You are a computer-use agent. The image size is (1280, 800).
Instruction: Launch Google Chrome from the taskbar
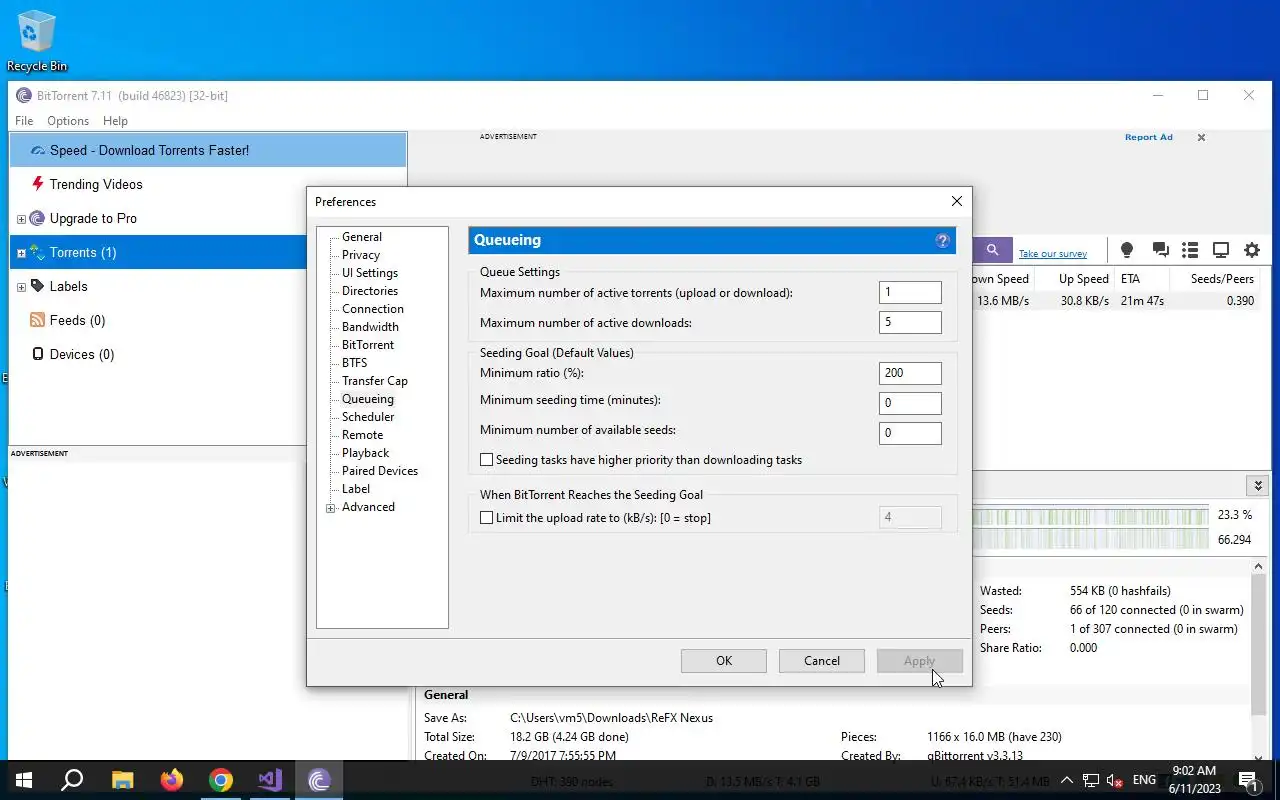221,780
